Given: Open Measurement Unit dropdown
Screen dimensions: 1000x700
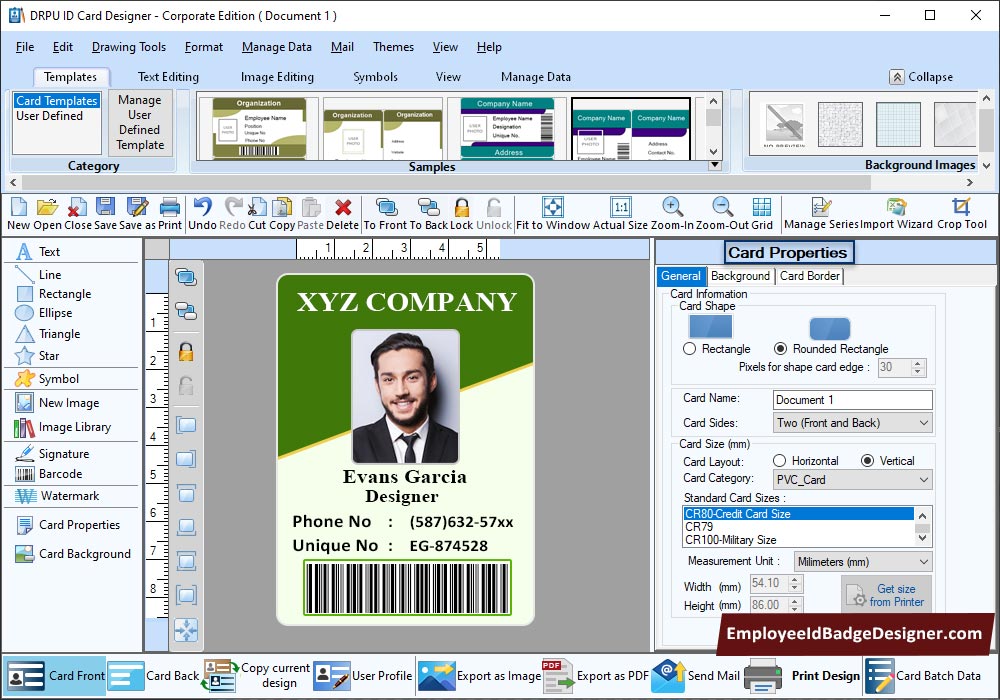Looking at the screenshot, I should tap(863, 562).
